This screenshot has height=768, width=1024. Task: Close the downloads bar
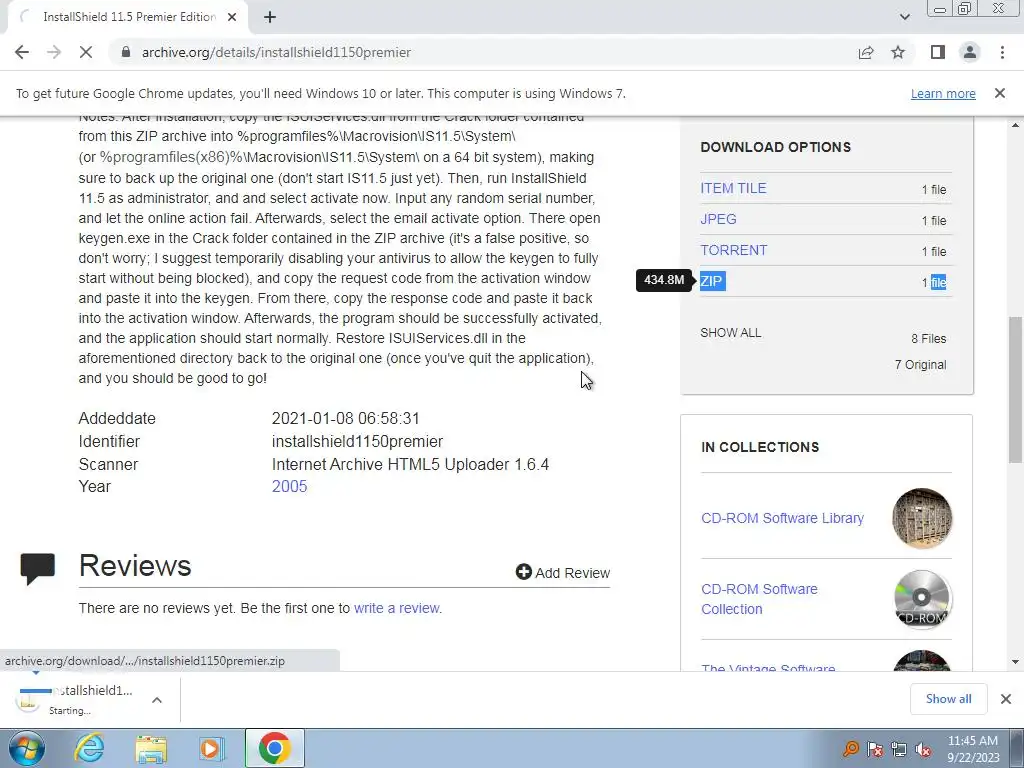[1006, 699]
